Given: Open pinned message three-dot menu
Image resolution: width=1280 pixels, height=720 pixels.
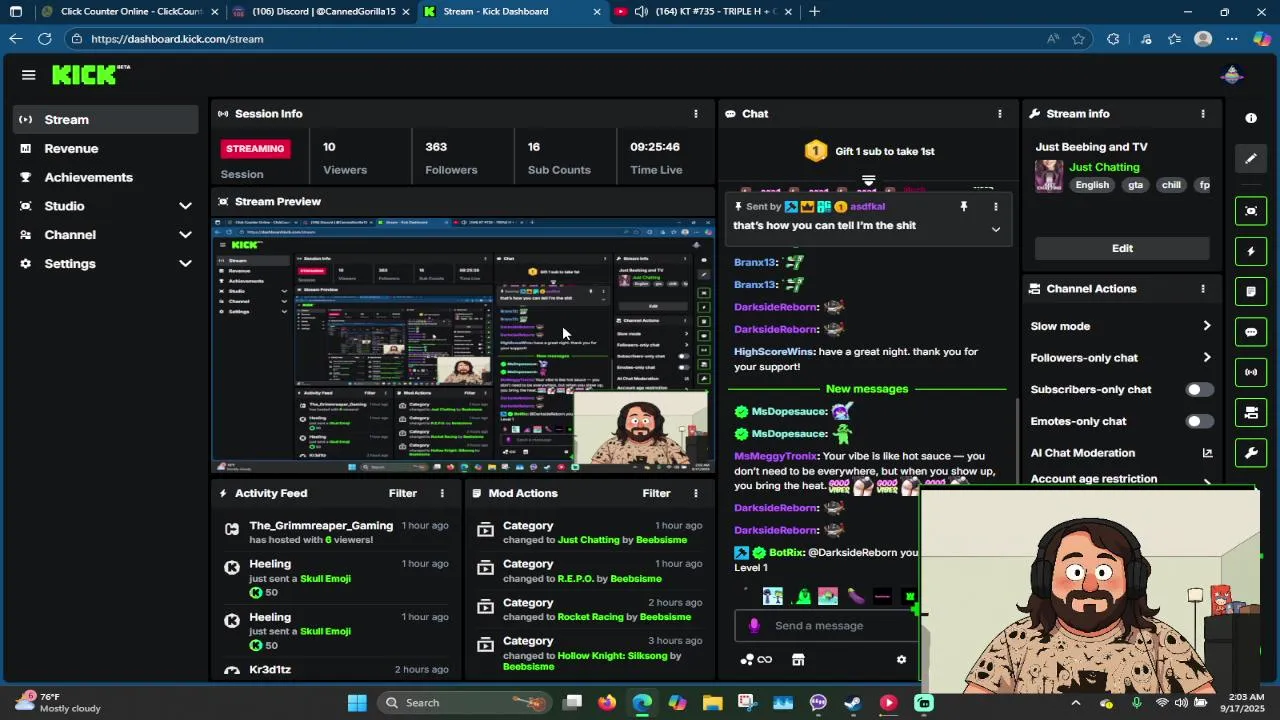Looking at the screenshot, I should [995, 207].
